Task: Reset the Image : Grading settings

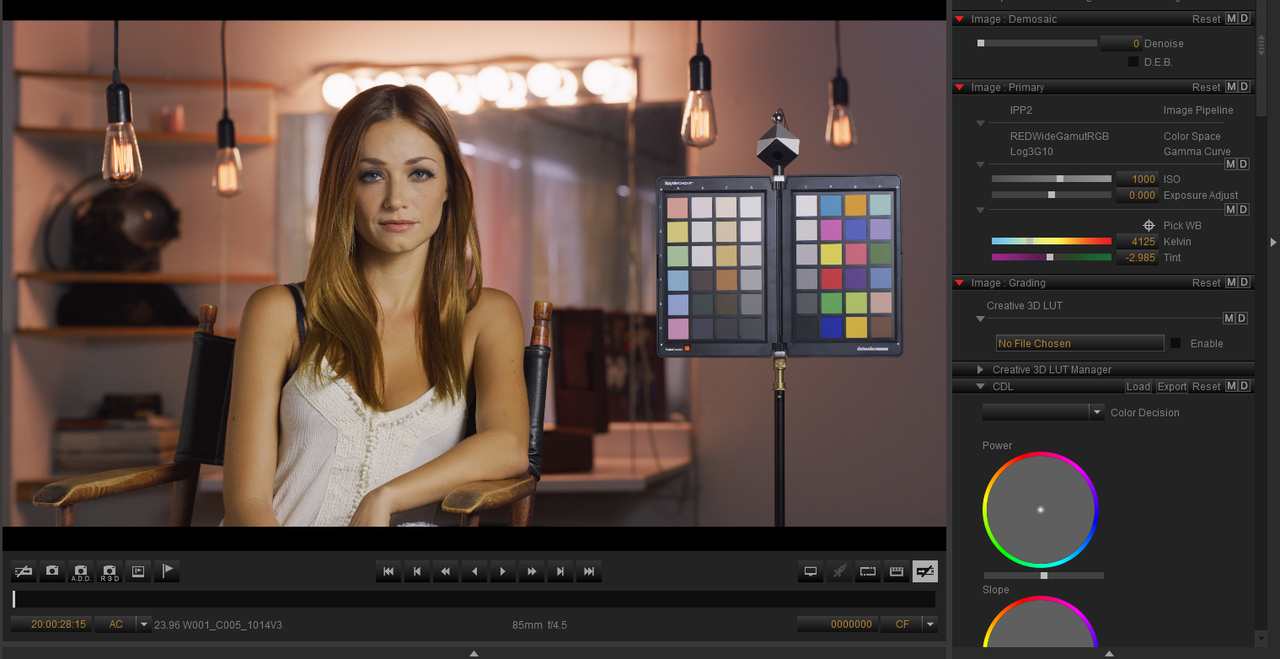Action: pos(1206,283)
